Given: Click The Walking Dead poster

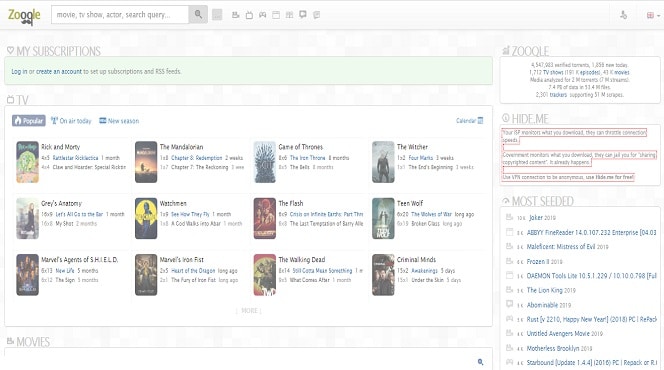Looking at the screenshot, I should (x=265, y=275).
